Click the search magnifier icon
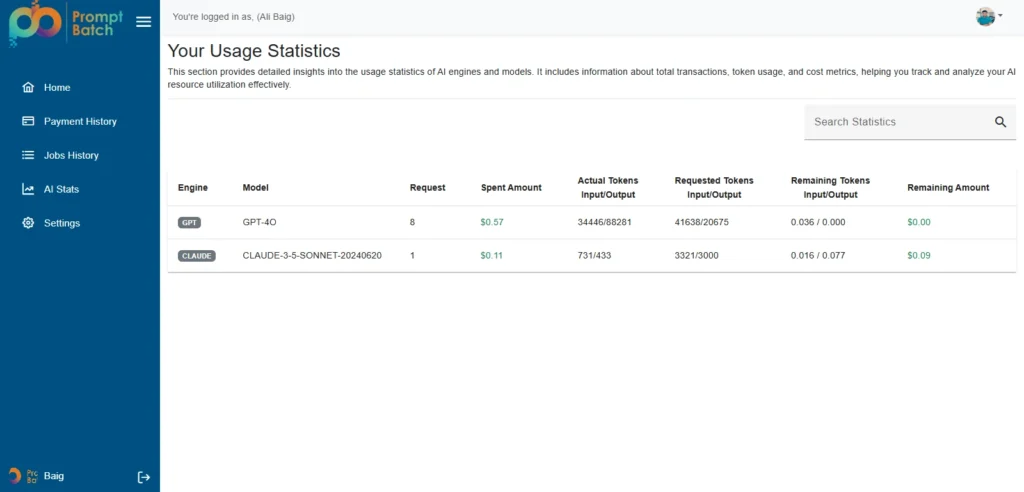 [1000, 122]
